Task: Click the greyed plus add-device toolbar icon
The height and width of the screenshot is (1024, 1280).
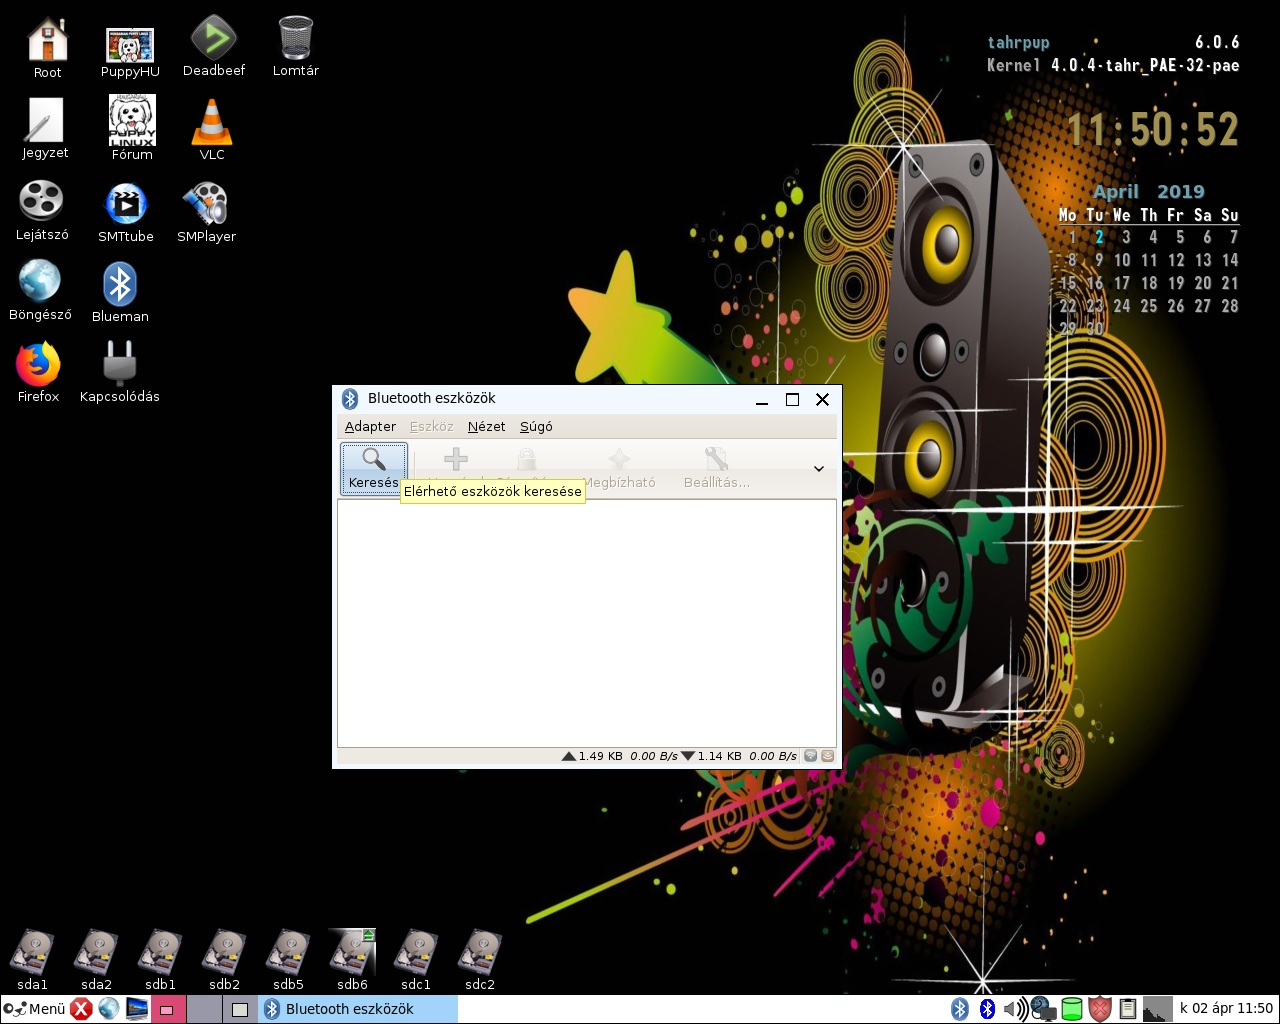Action: (x=456, y=460)
